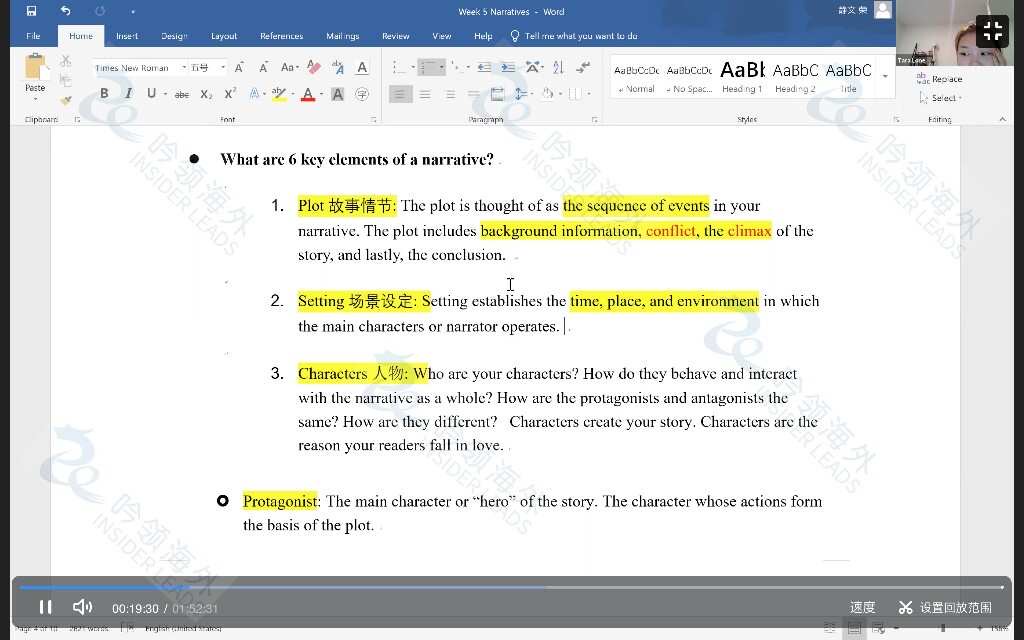Expand the Styles gallery arrow

(x=885, y=76)
